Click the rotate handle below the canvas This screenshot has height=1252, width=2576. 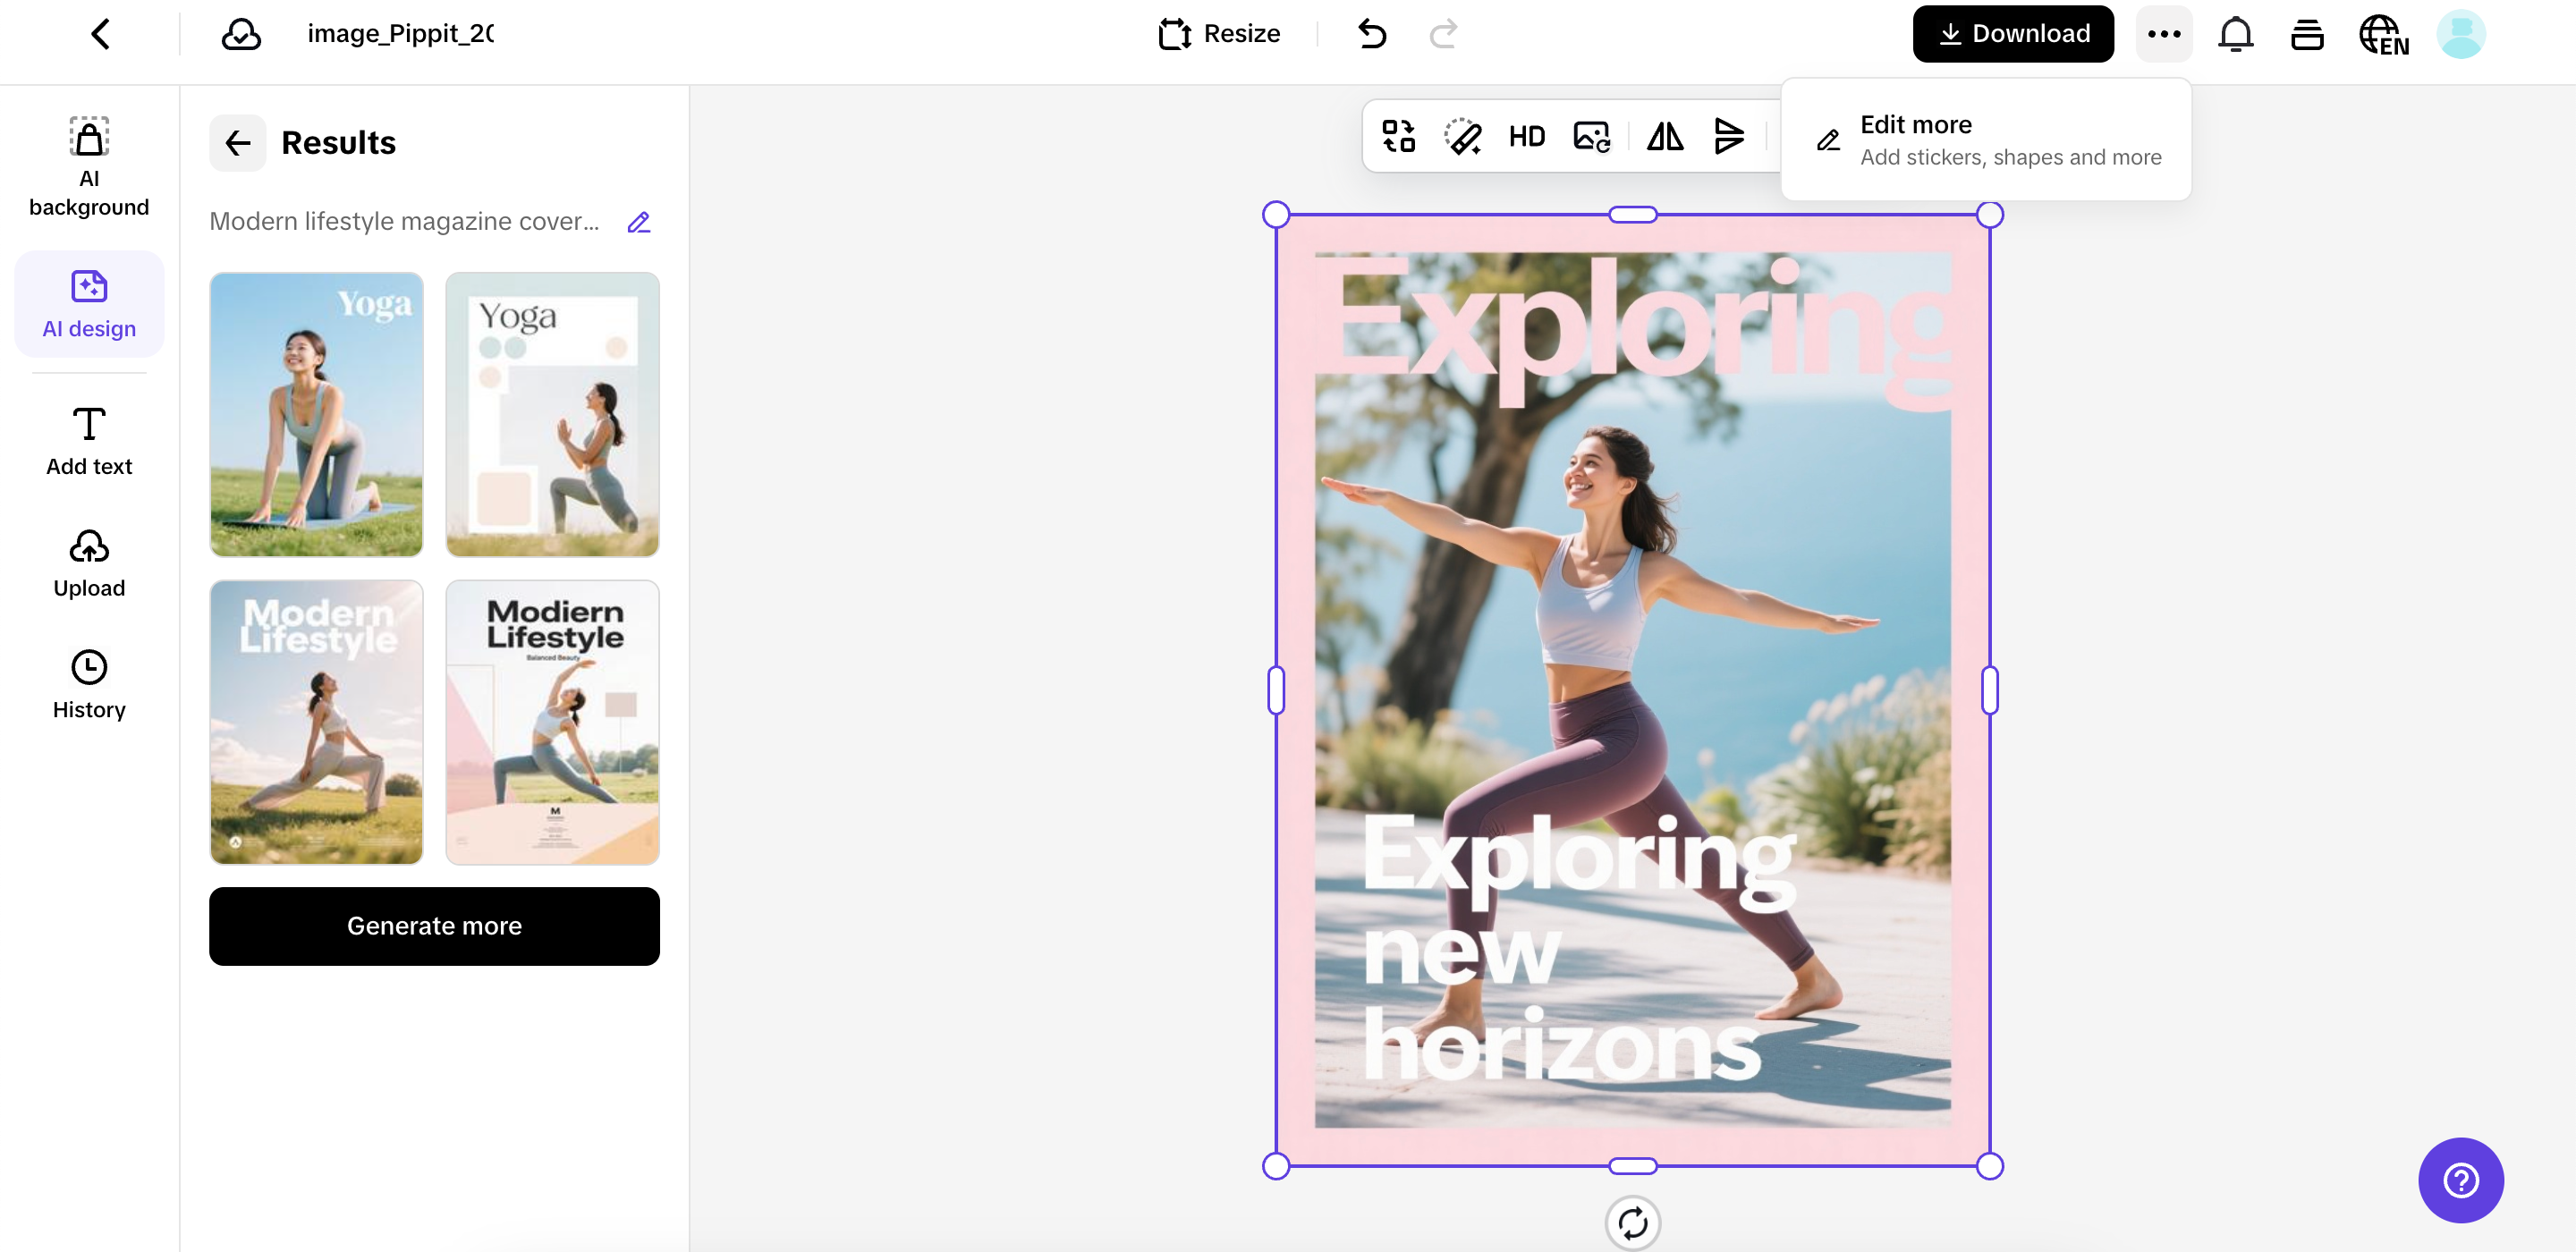1632,1222
